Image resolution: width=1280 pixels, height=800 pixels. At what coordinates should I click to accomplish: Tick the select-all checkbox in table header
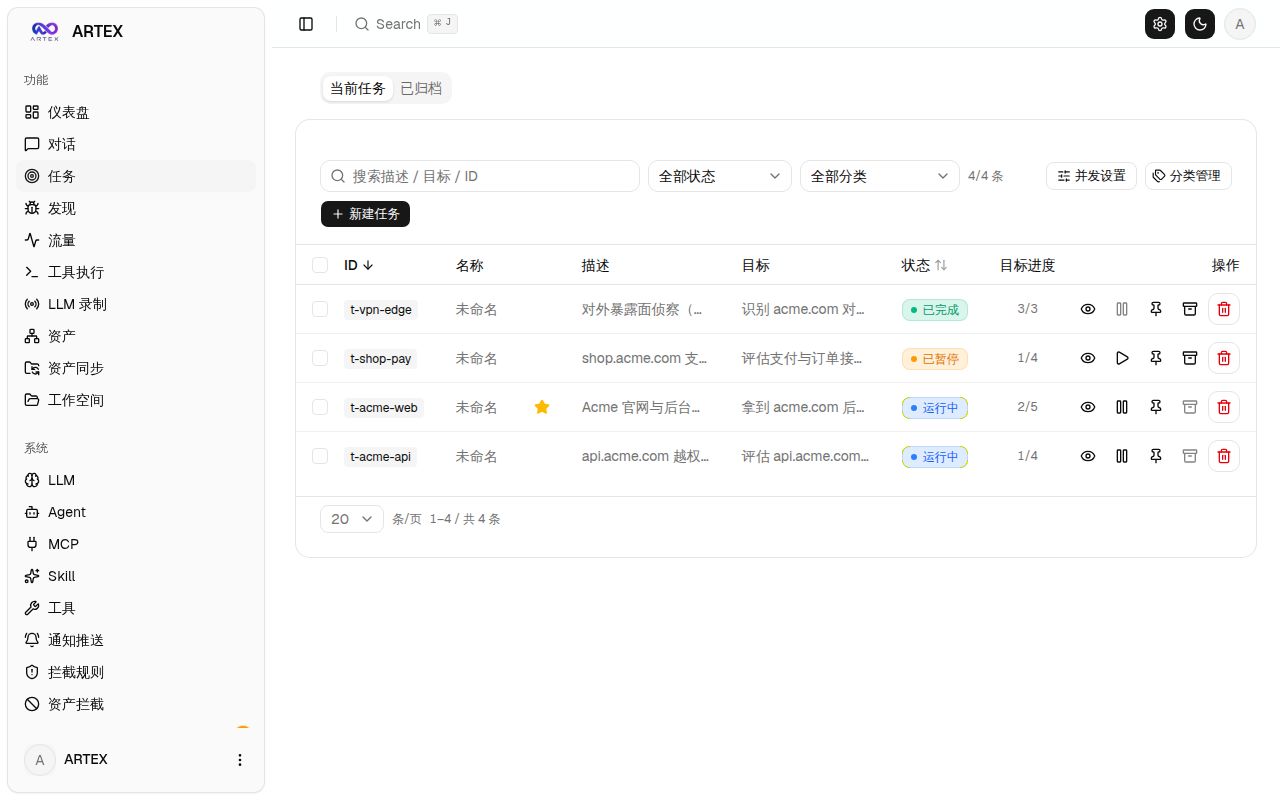point(320,265)
